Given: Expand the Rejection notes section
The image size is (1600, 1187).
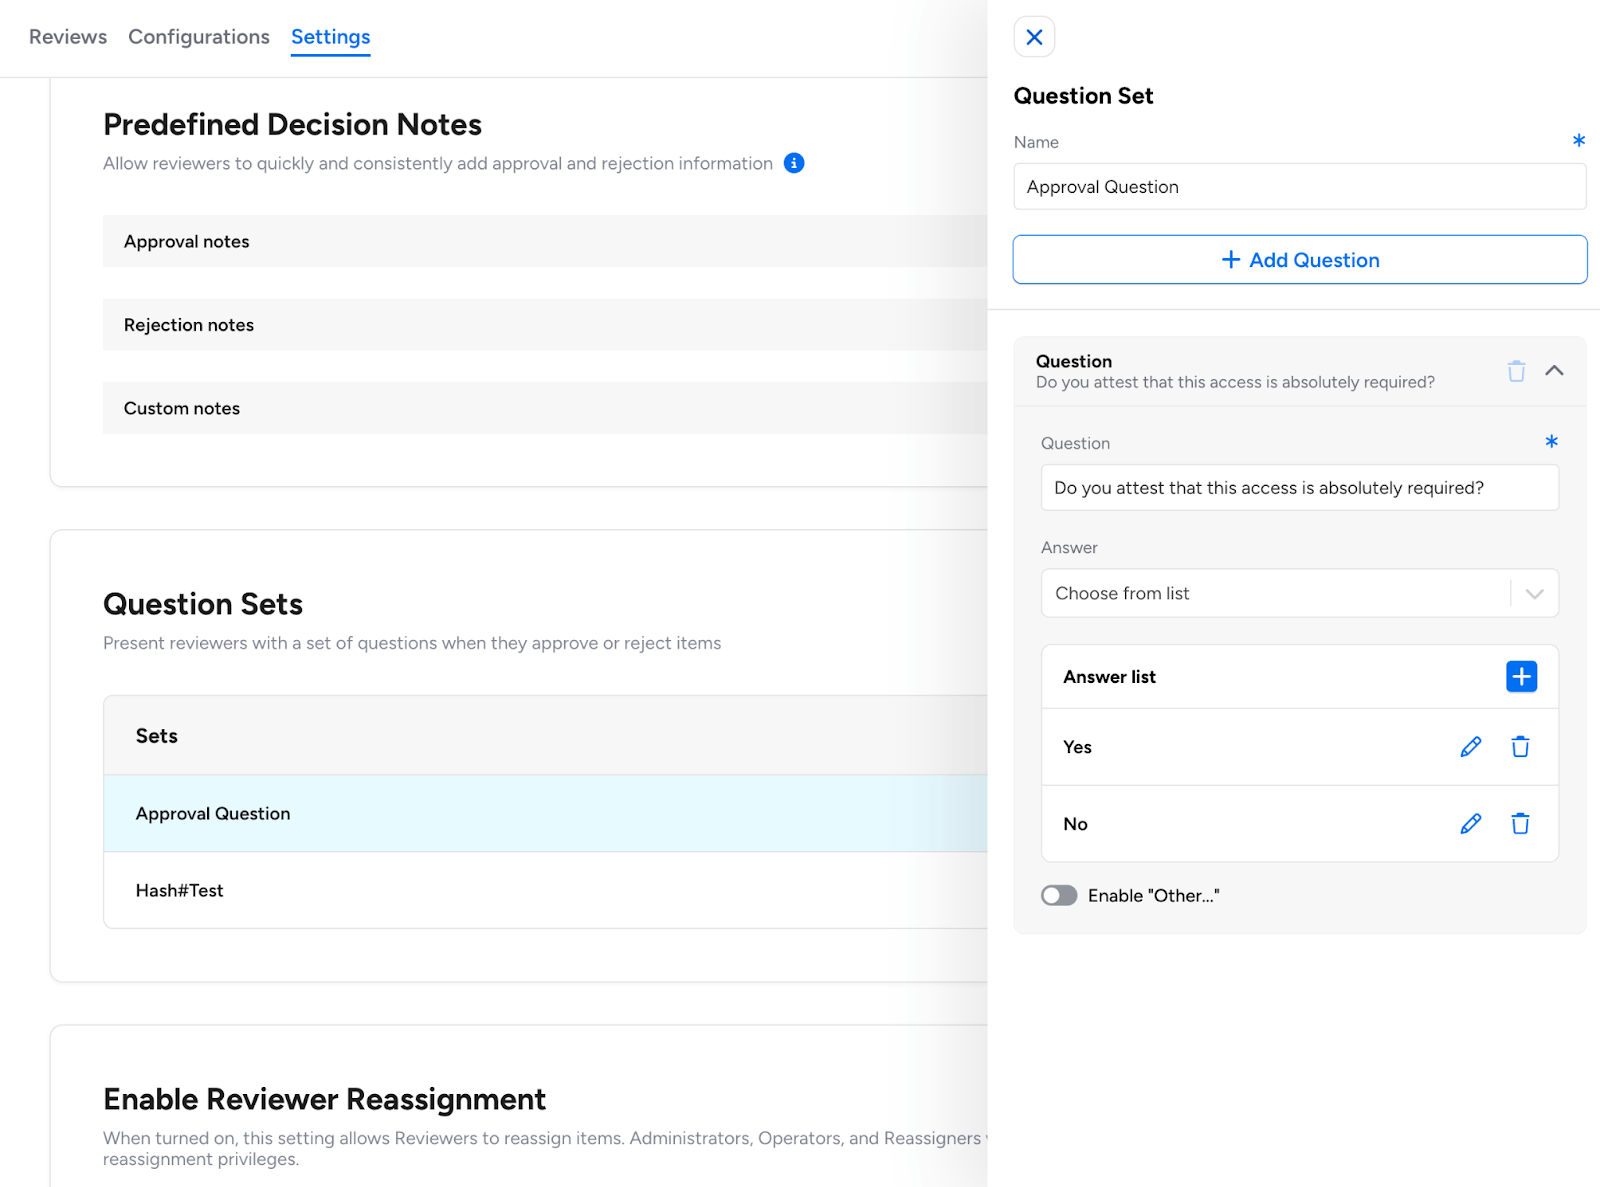Looking at the screenshot, I should (545, 325).
